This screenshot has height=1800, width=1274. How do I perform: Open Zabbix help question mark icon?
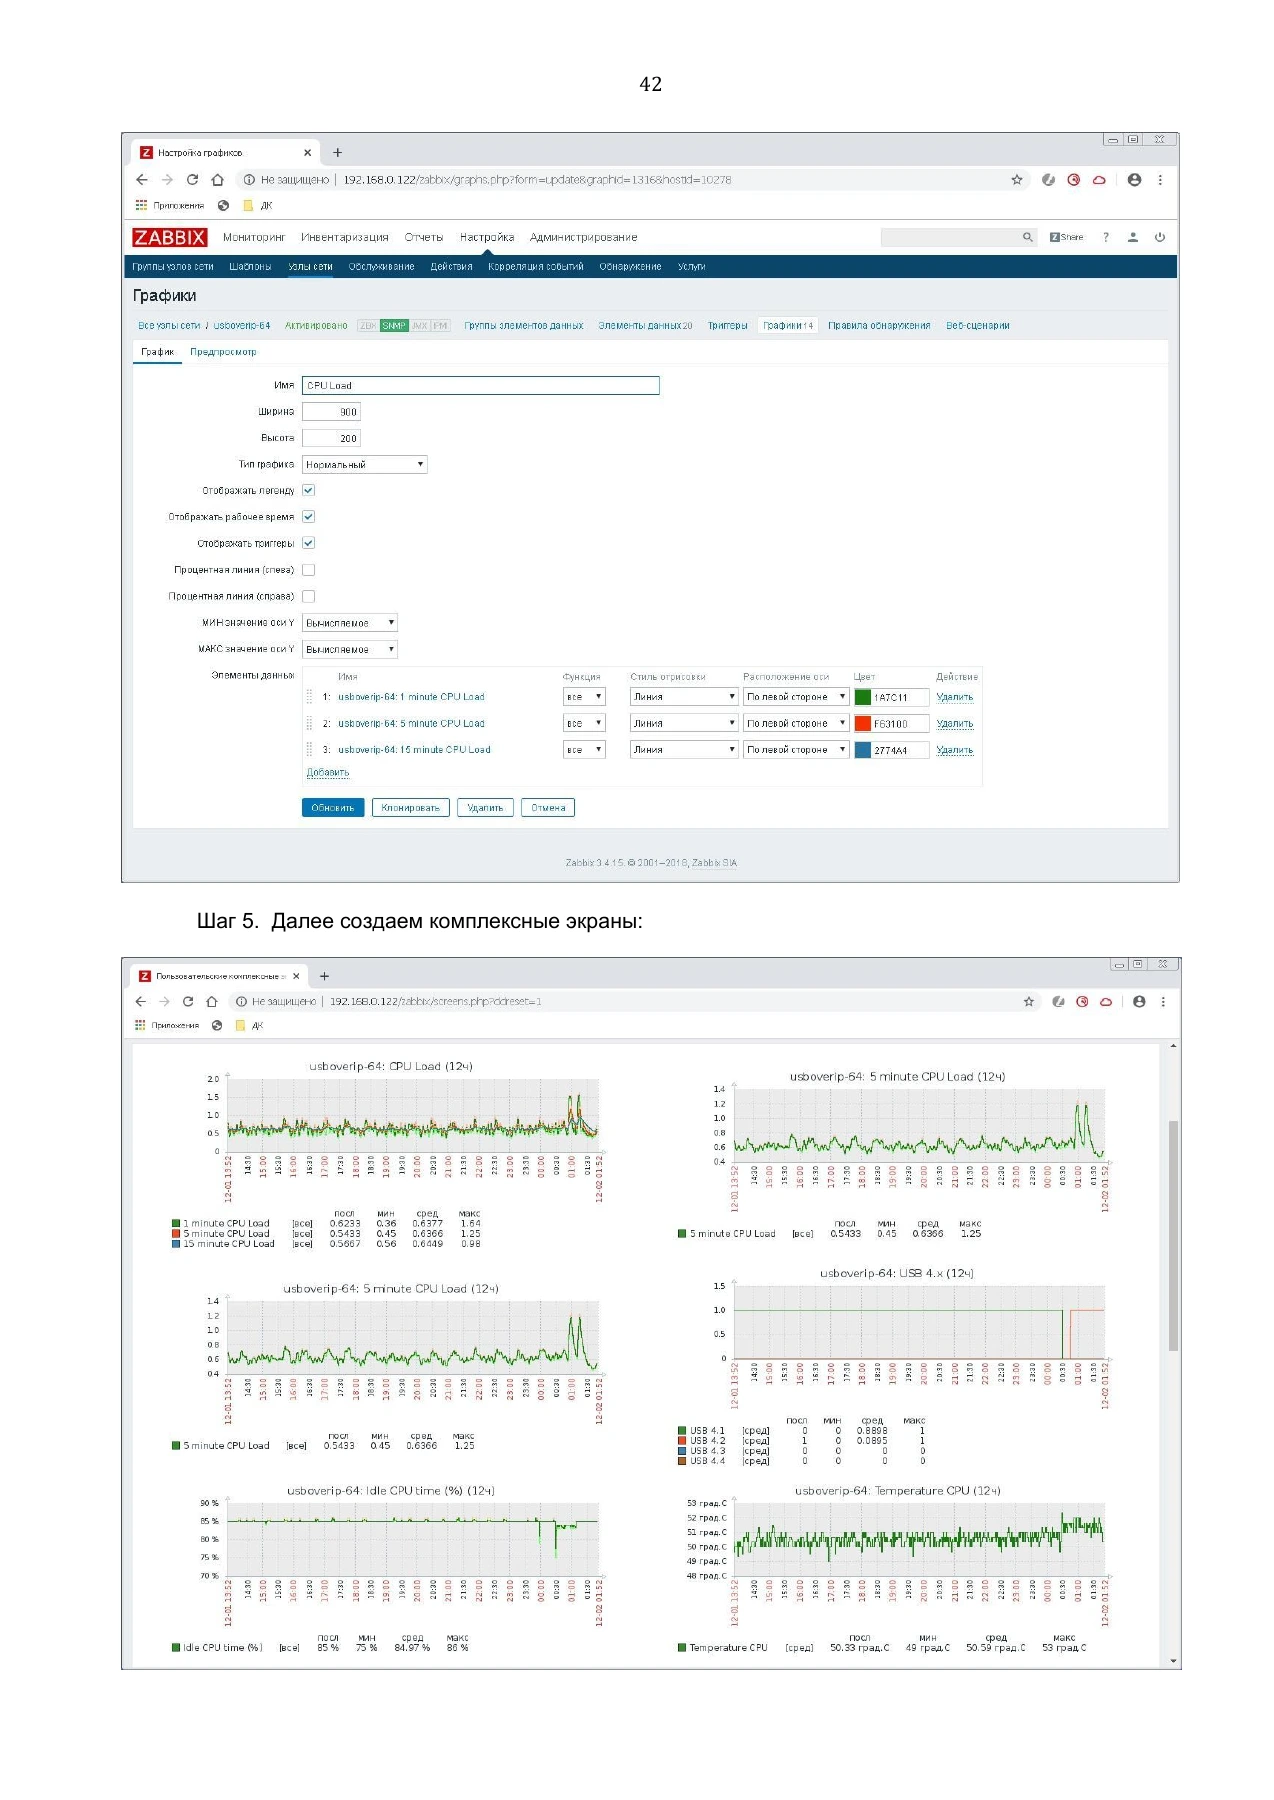[x=1106, y=237]
